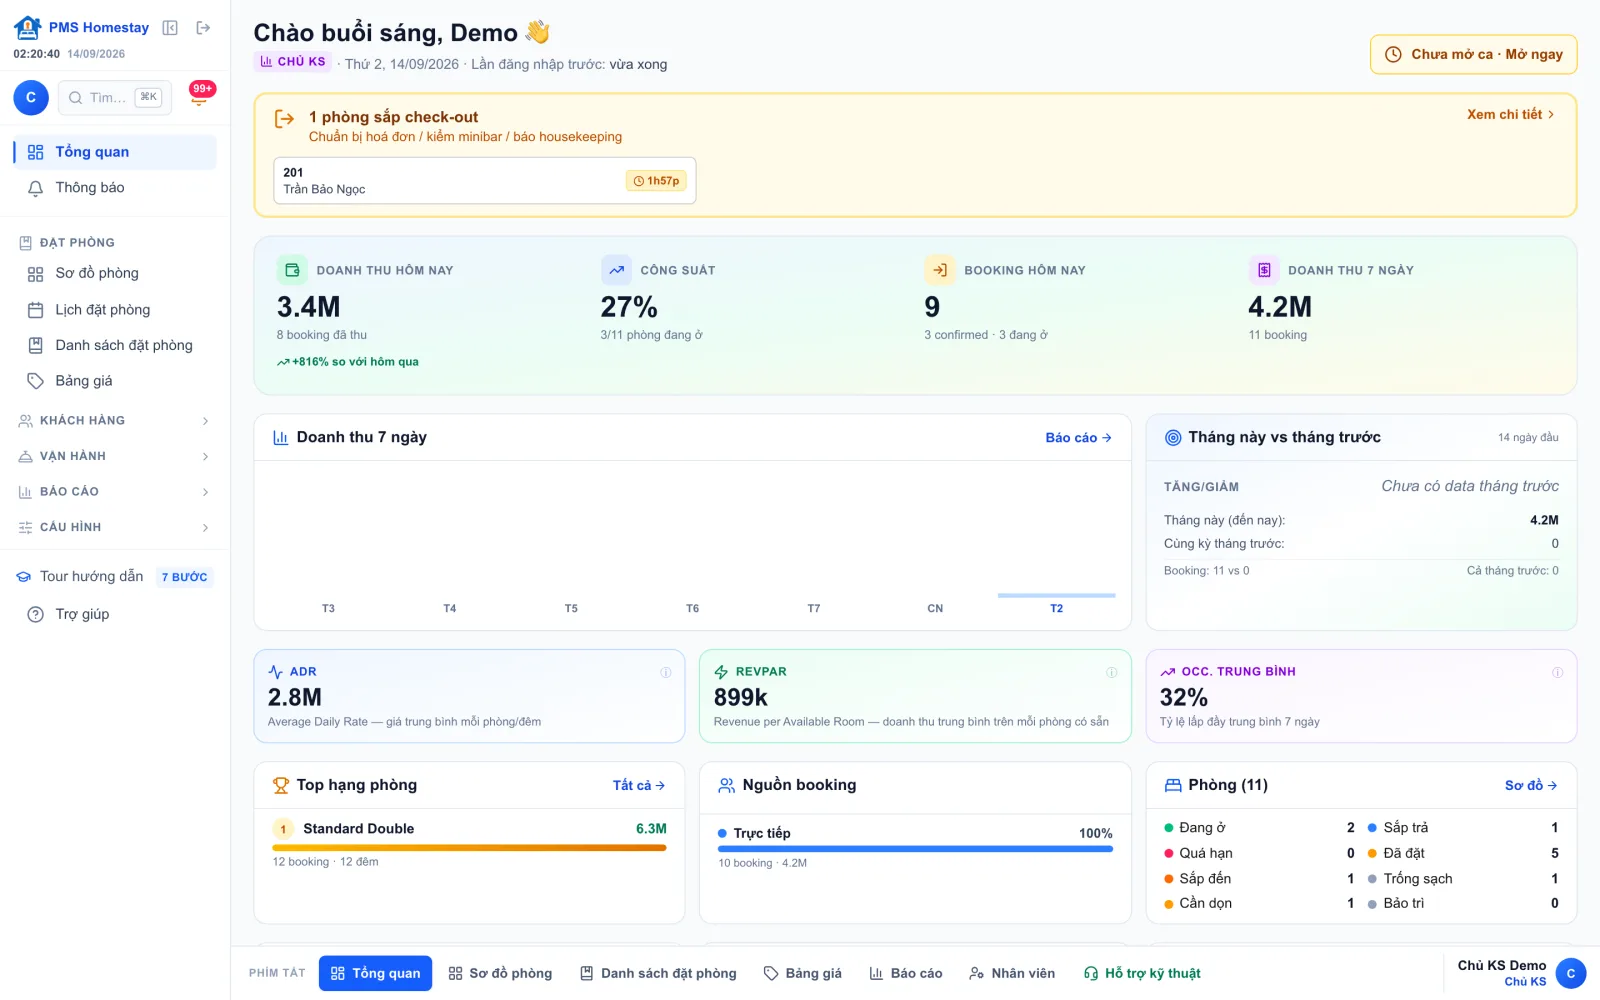Viewport: 1600px width, 1000px height.
Task: Collapse the sidebar panel icon
Action: point(170,28)
